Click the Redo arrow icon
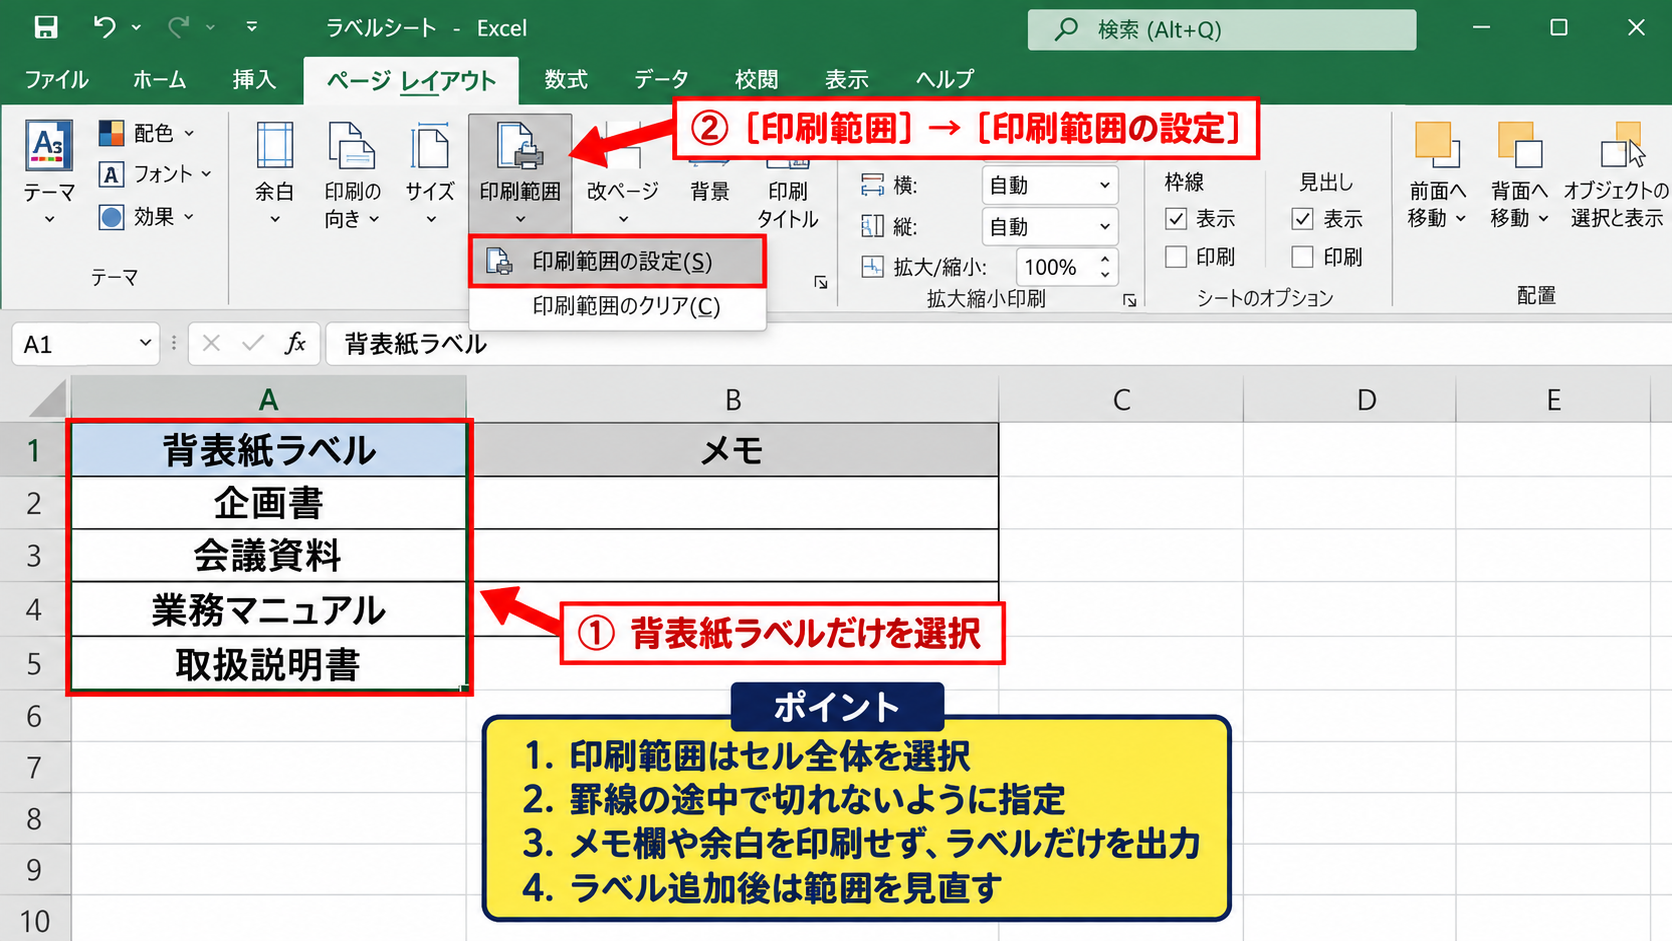Screen dimensions: 1672x941 pos(179,27)
